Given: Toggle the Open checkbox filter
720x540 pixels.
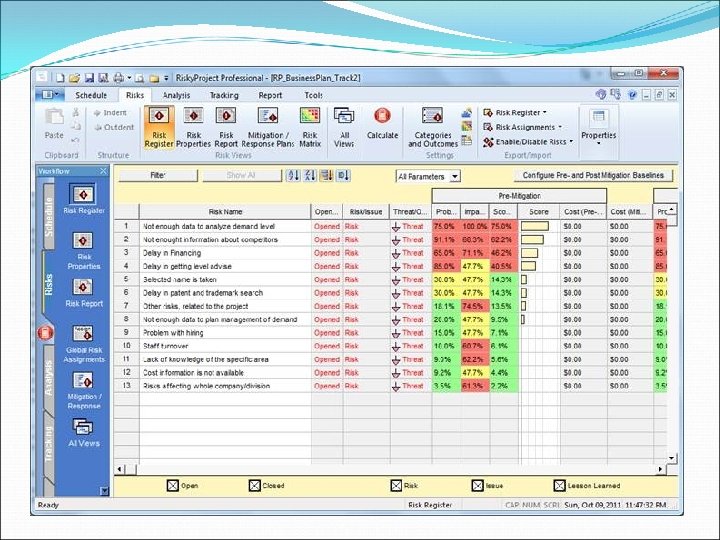Looking at the screenshot, I should pos(173,485).
